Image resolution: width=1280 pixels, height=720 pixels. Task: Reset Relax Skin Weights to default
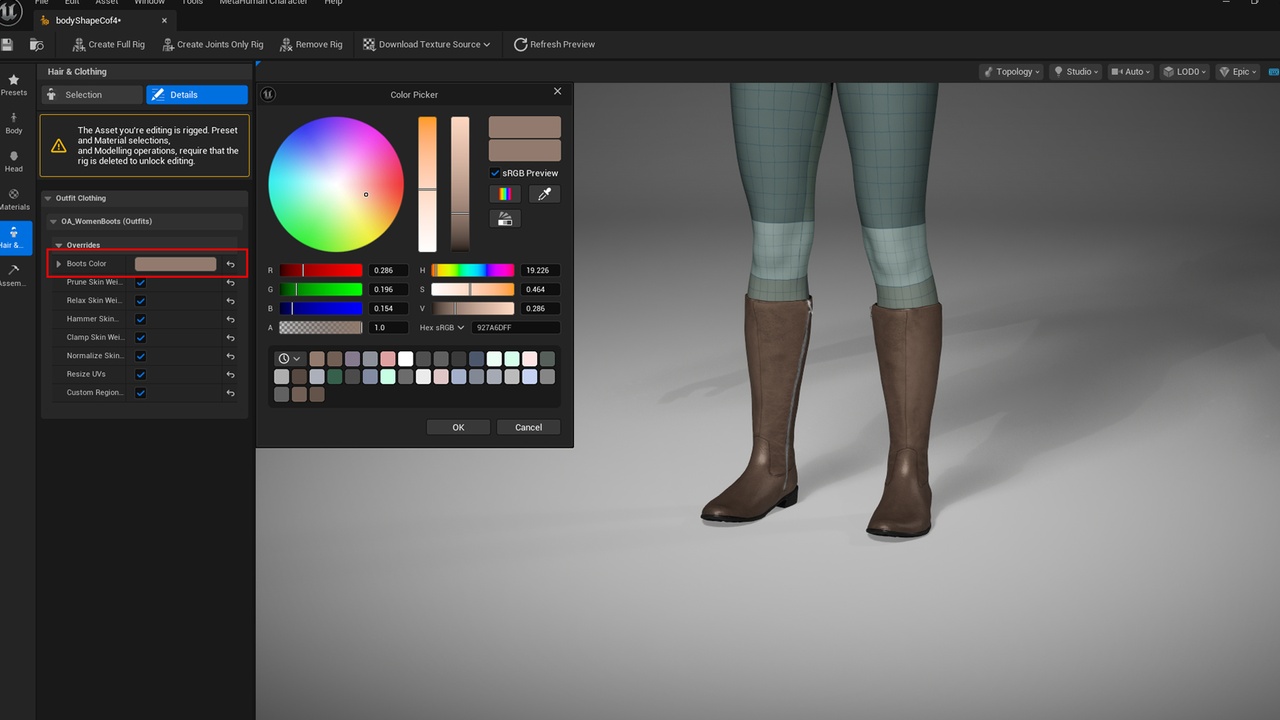(x=230, y=300)
